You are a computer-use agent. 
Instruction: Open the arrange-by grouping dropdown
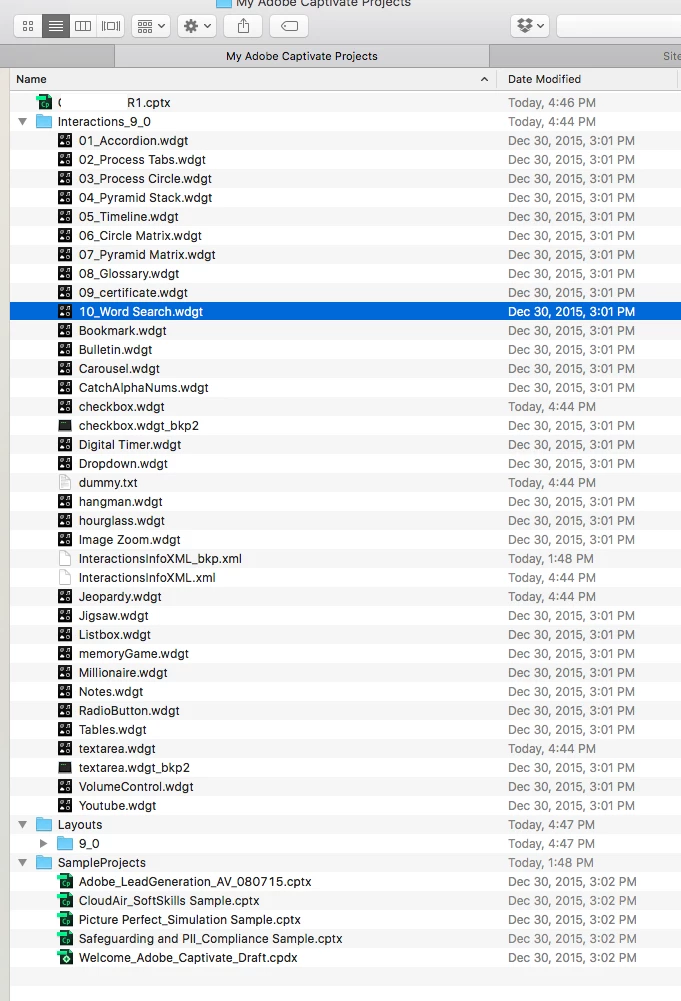[151, 26]
